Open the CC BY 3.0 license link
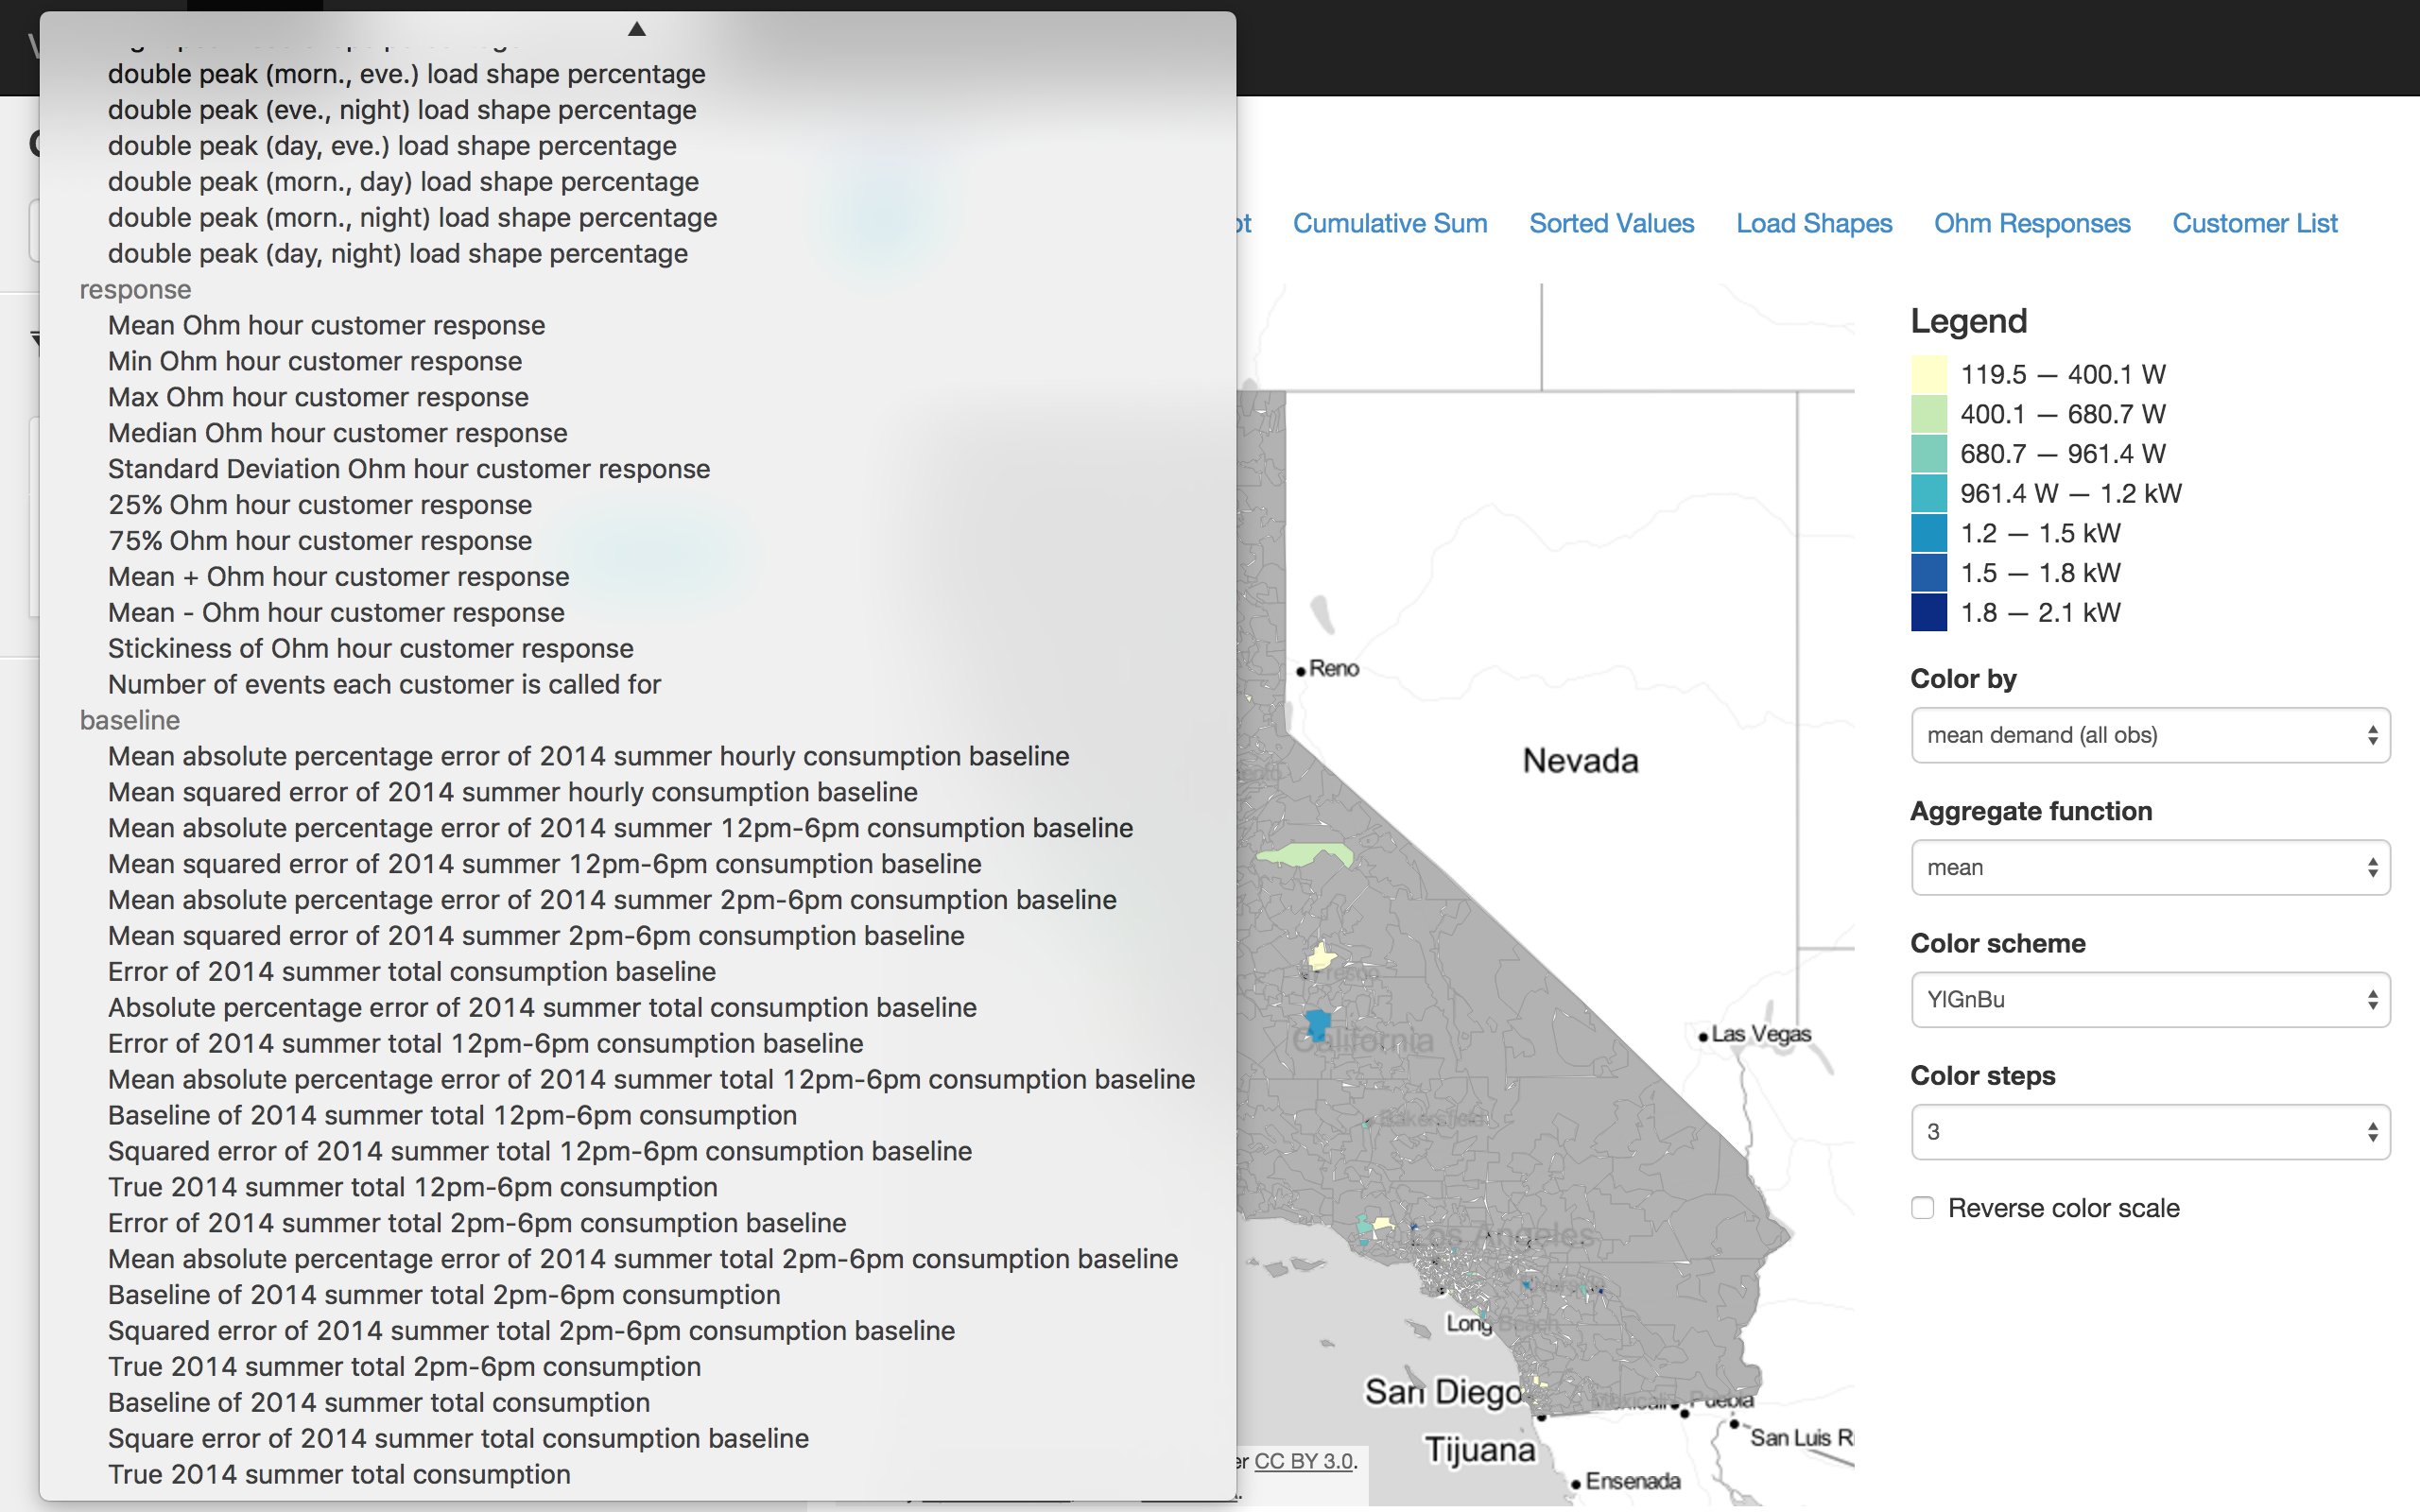 click(1302, 1460)
